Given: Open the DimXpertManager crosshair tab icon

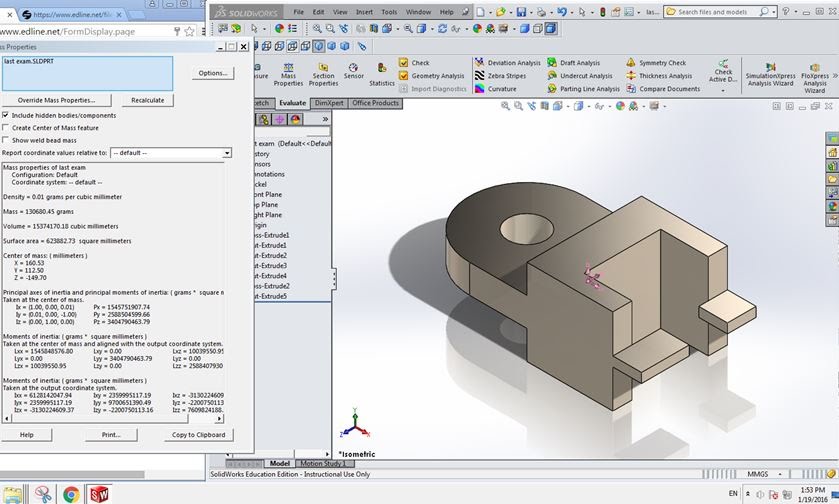Looking at the screenshot, I should (x=280, y=119).
